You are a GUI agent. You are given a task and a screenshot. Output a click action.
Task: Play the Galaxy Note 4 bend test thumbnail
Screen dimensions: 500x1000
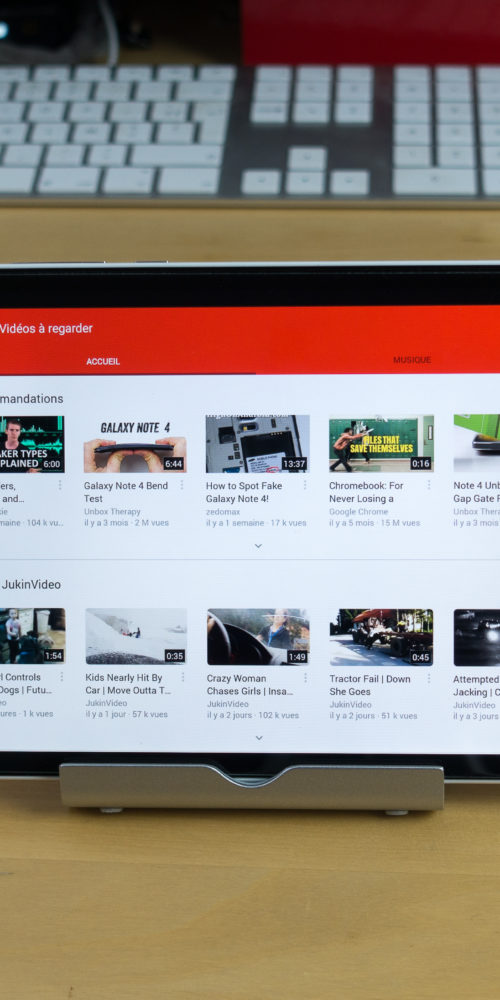pos(135,444)
